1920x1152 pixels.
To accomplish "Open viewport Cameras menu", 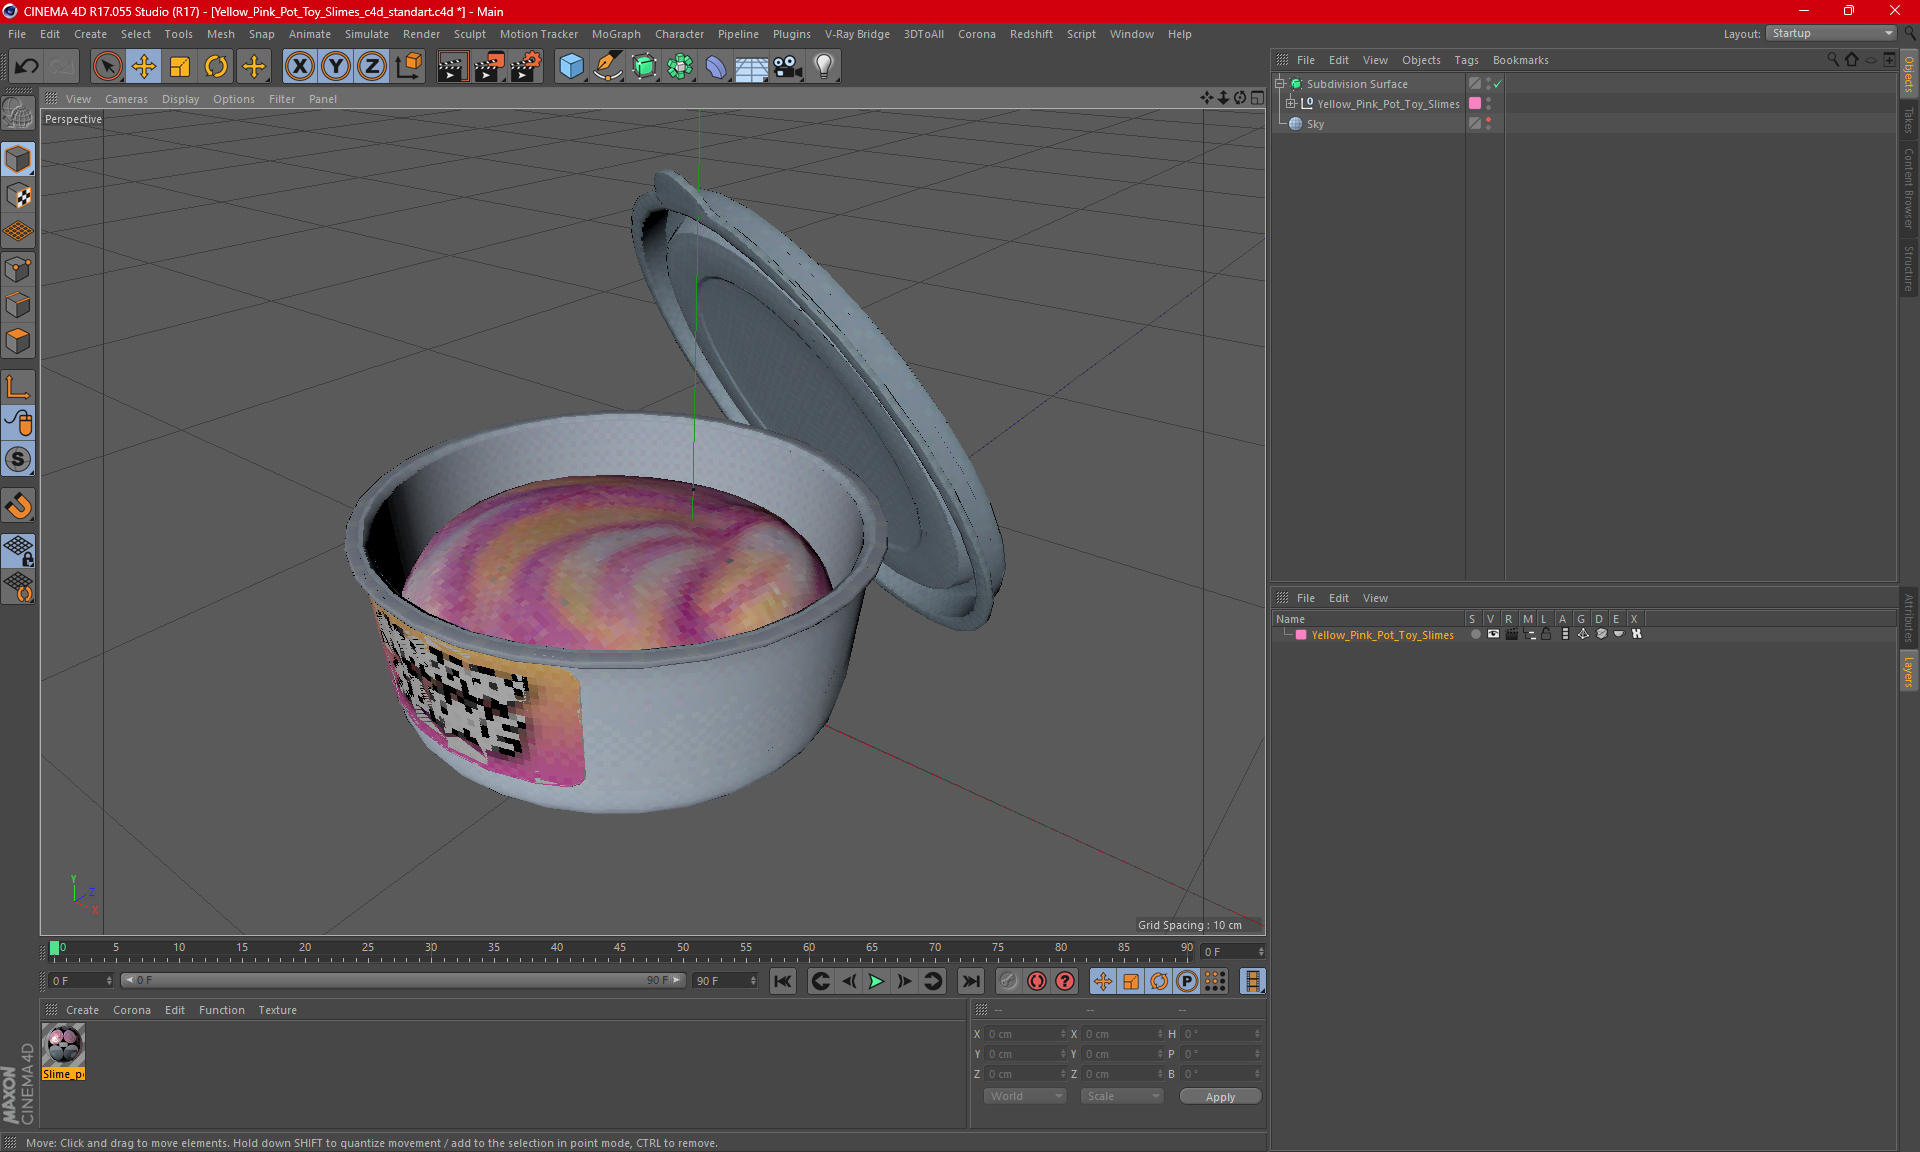I will 126,99.
